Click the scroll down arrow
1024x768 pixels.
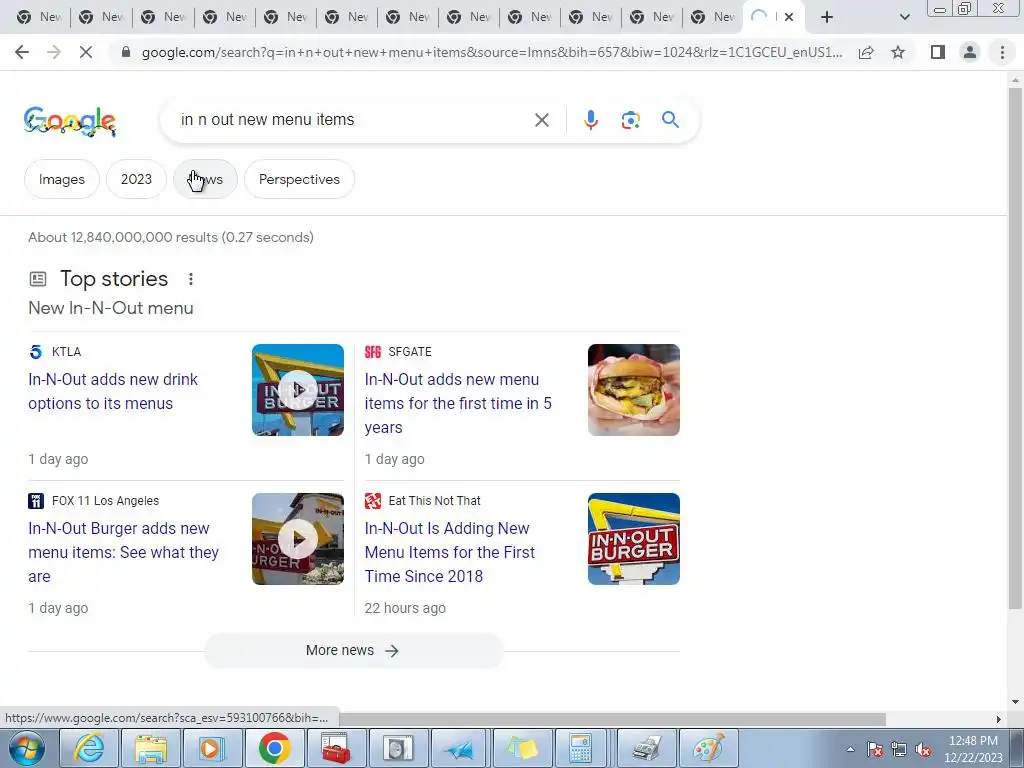1015,702
